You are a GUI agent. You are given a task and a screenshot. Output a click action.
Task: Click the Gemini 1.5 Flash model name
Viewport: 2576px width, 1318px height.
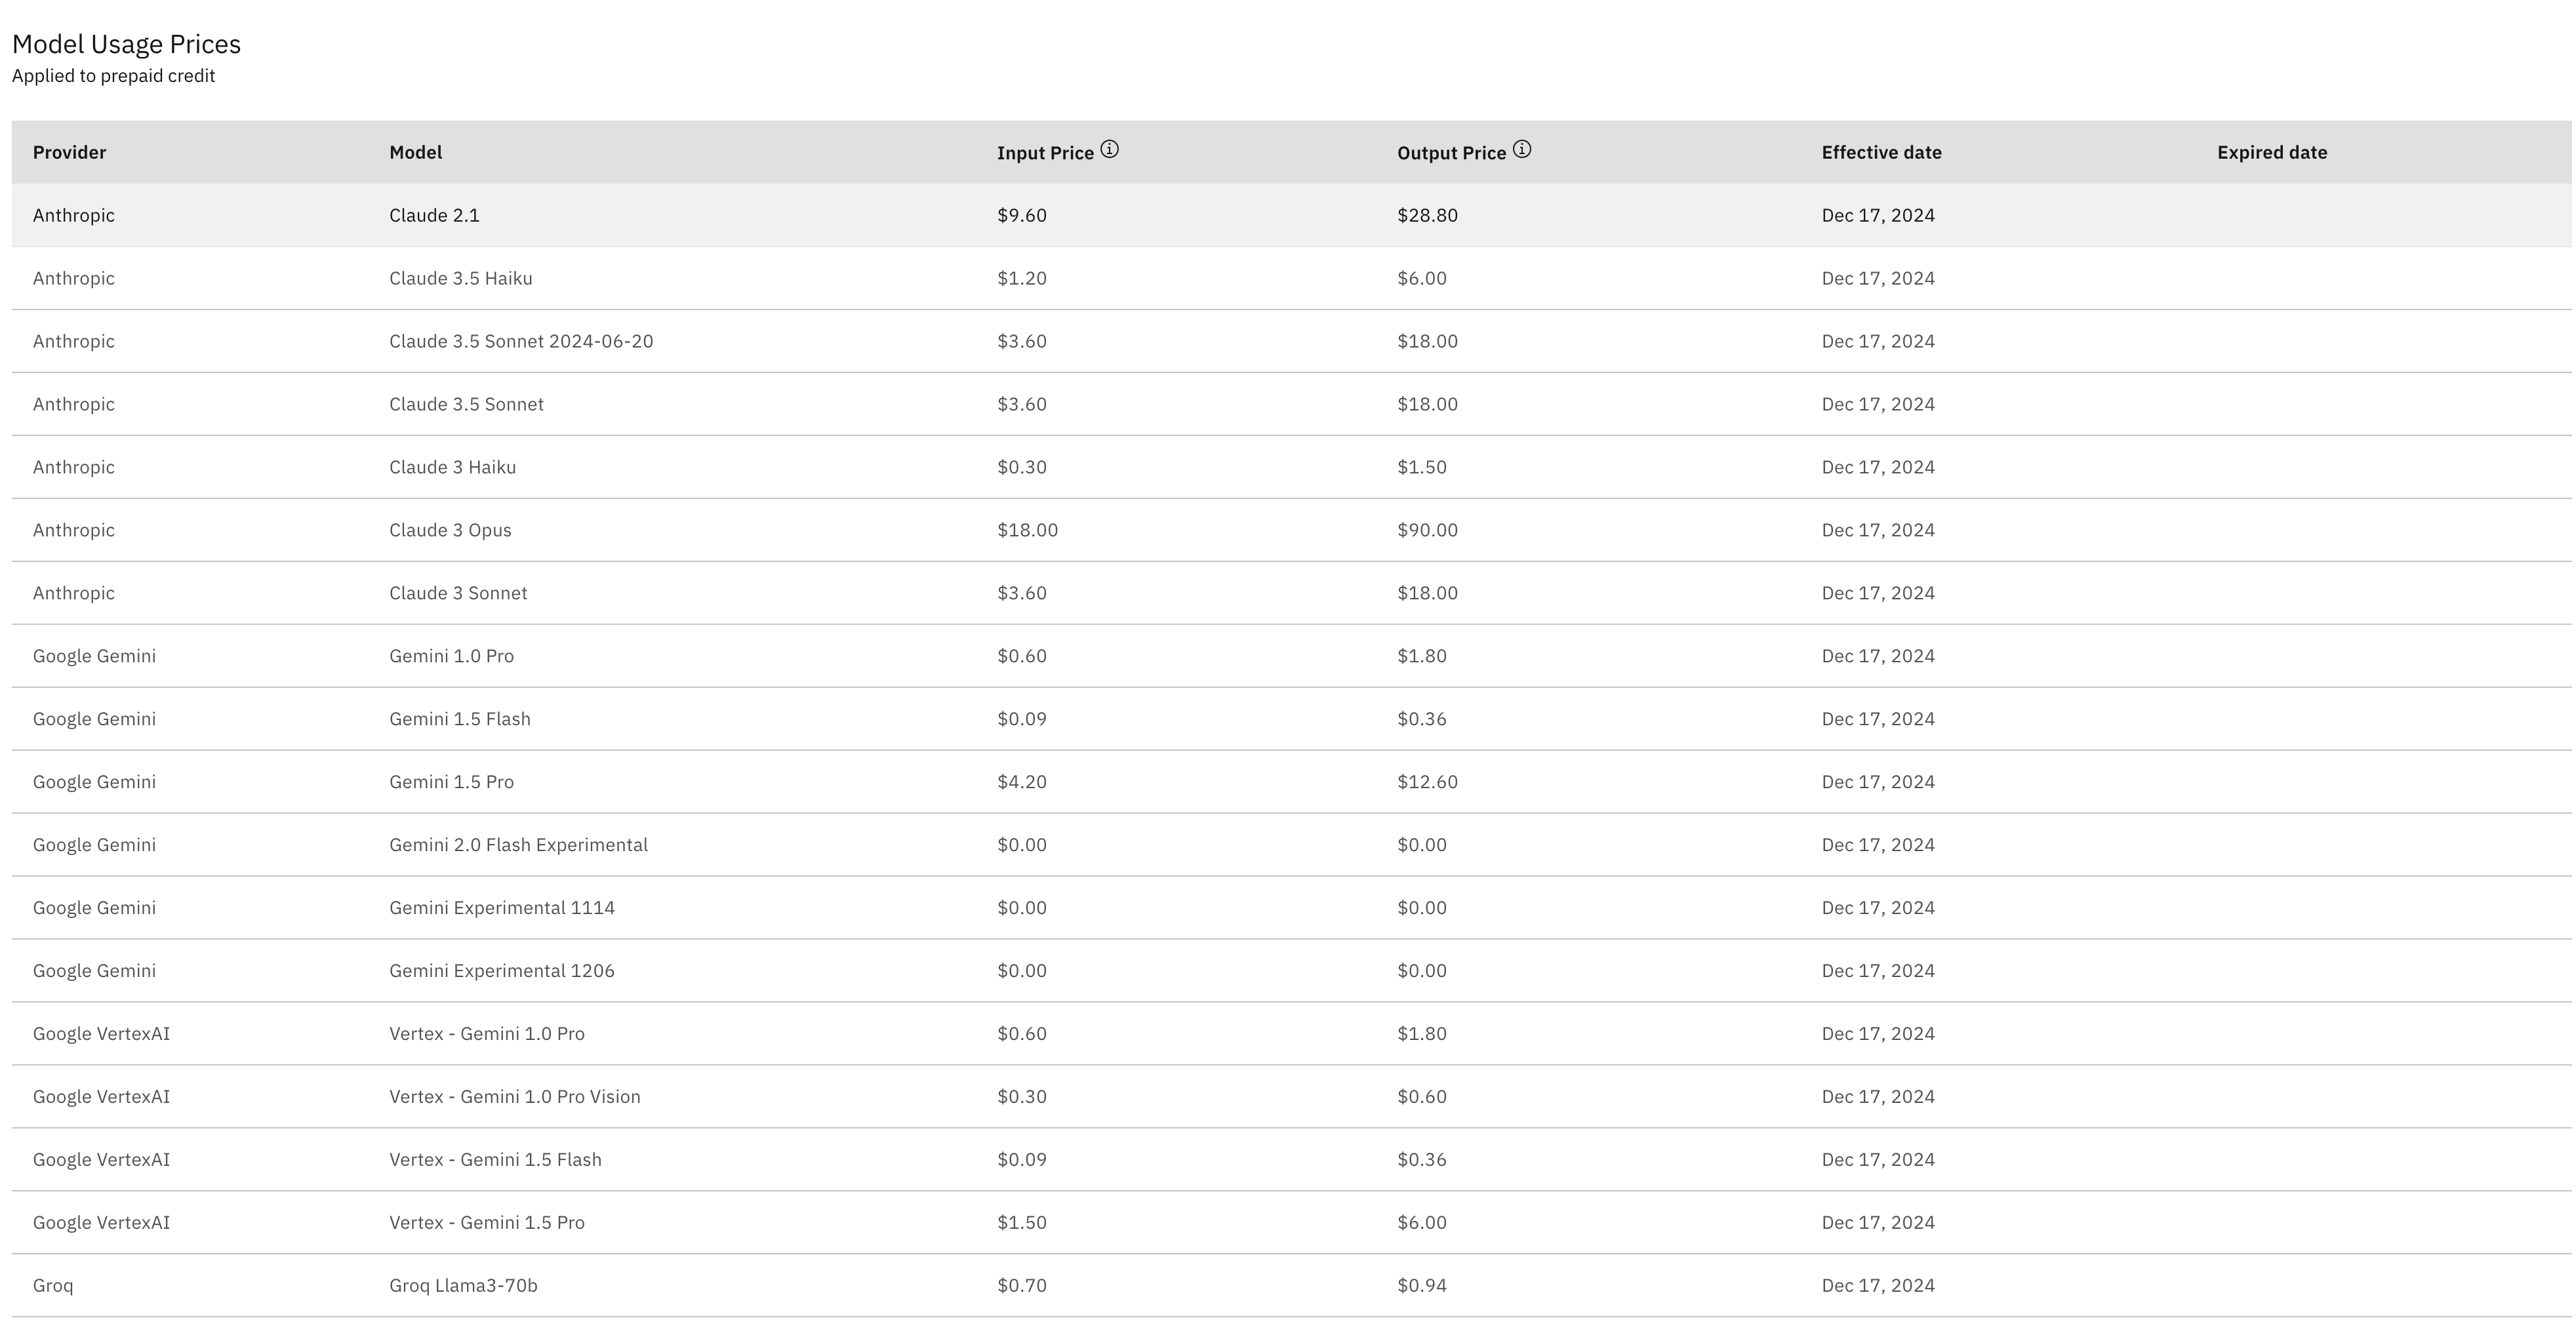(x=459, y=719)
